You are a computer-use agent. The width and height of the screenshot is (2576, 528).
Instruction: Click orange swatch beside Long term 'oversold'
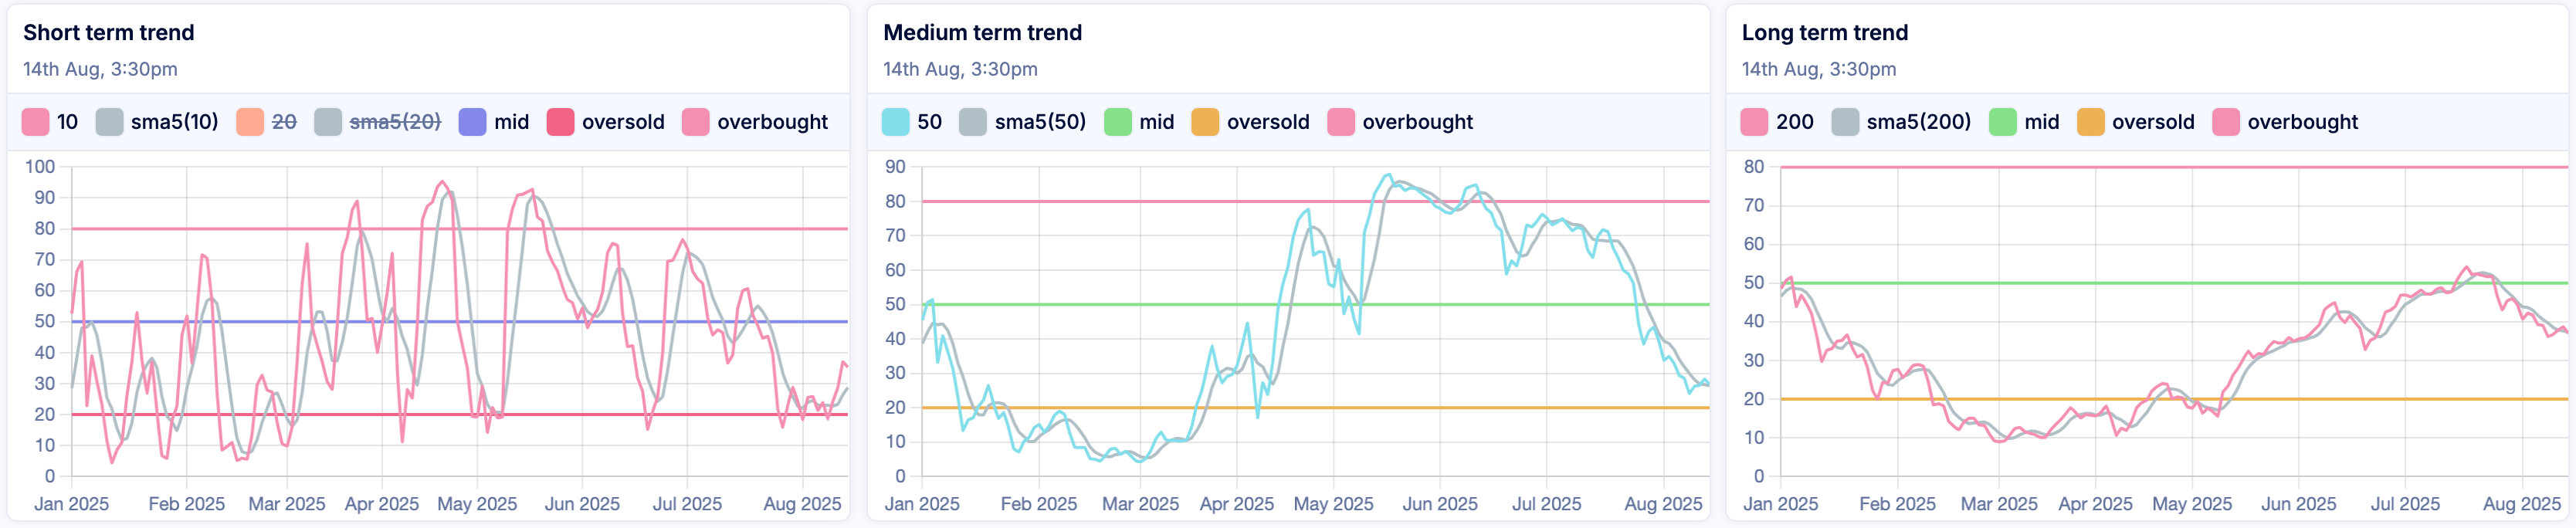click(2091, 122)
